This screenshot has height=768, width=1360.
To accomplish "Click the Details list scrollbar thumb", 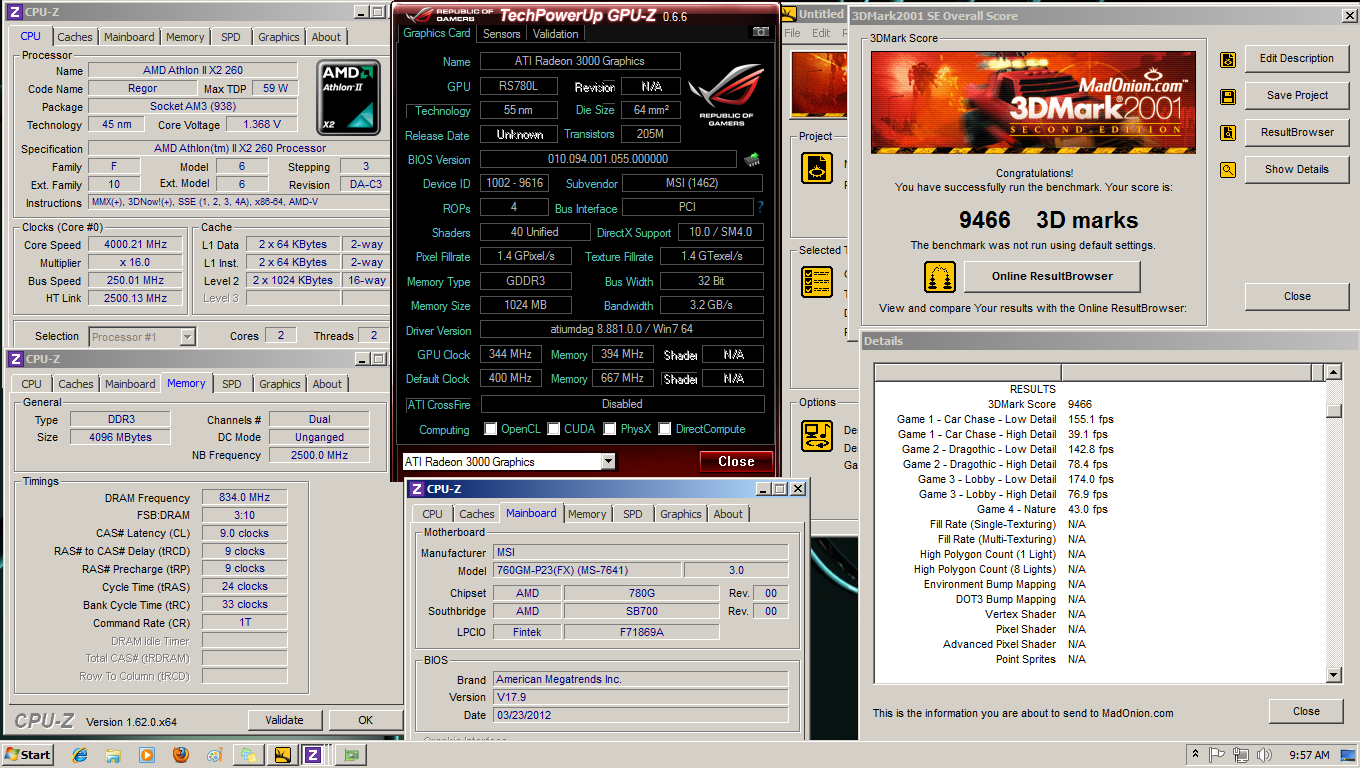I will click(1333, 411).
